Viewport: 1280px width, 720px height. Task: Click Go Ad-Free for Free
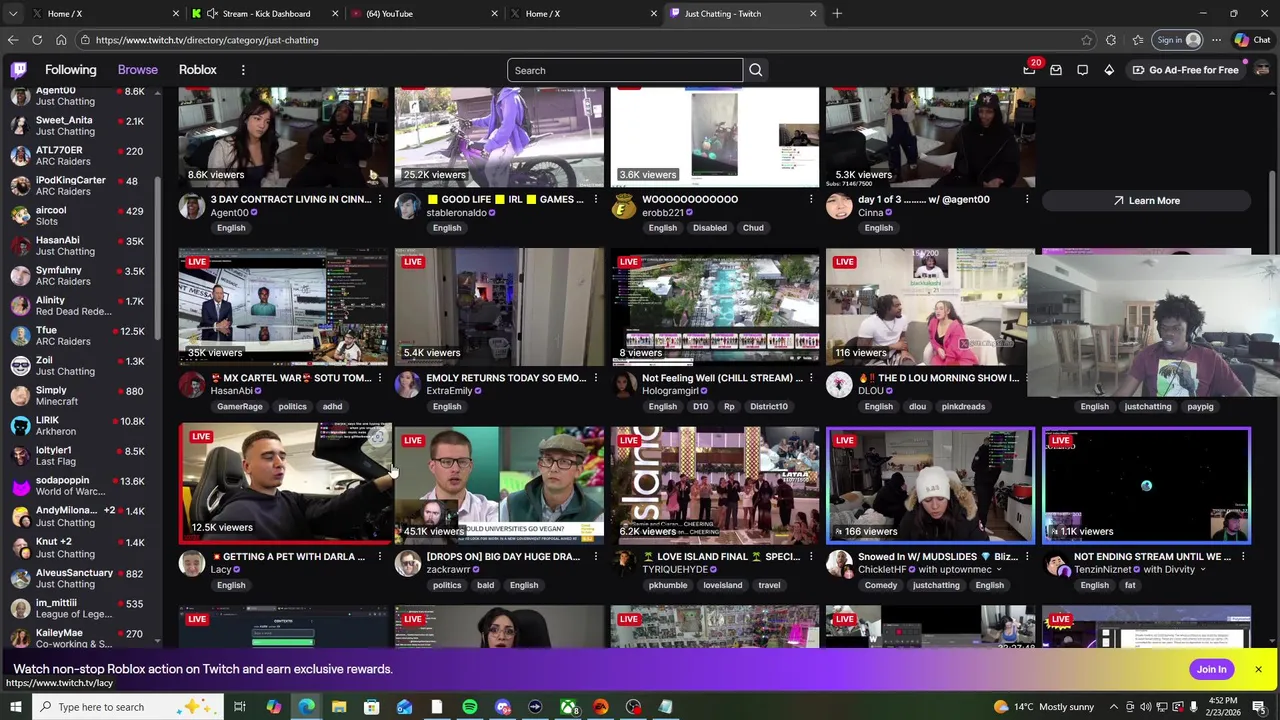tap(1185, 70)
